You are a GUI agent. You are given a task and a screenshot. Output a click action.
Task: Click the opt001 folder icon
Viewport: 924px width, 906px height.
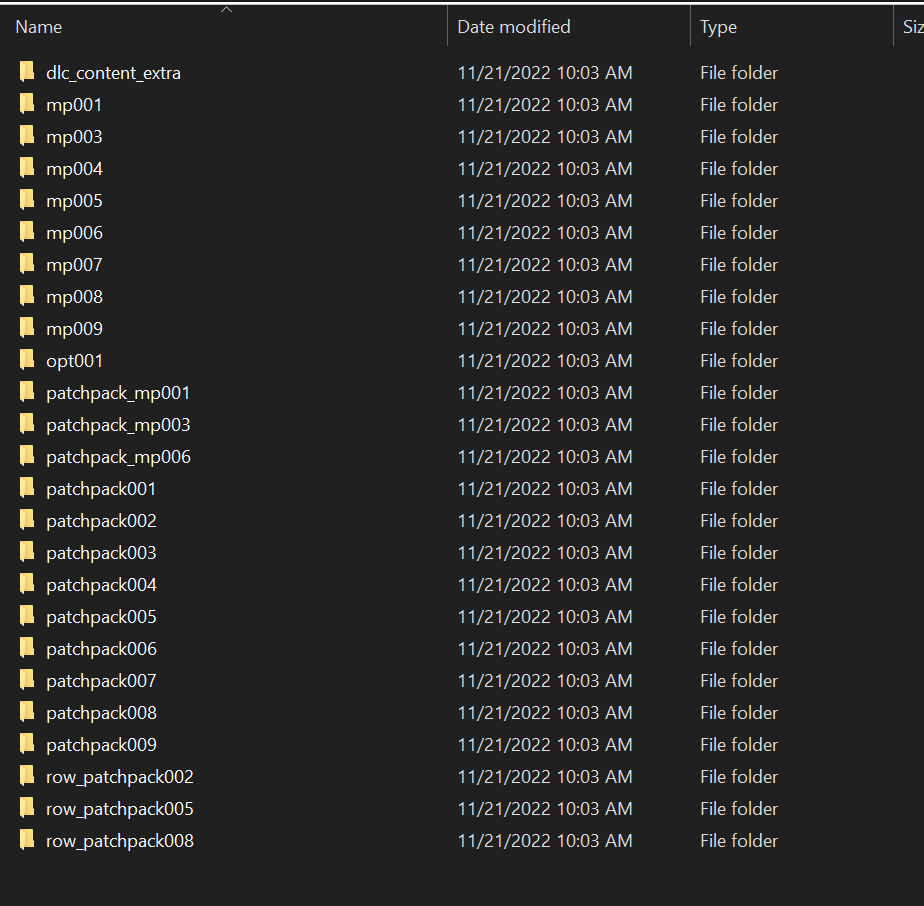tap(27, 360)
